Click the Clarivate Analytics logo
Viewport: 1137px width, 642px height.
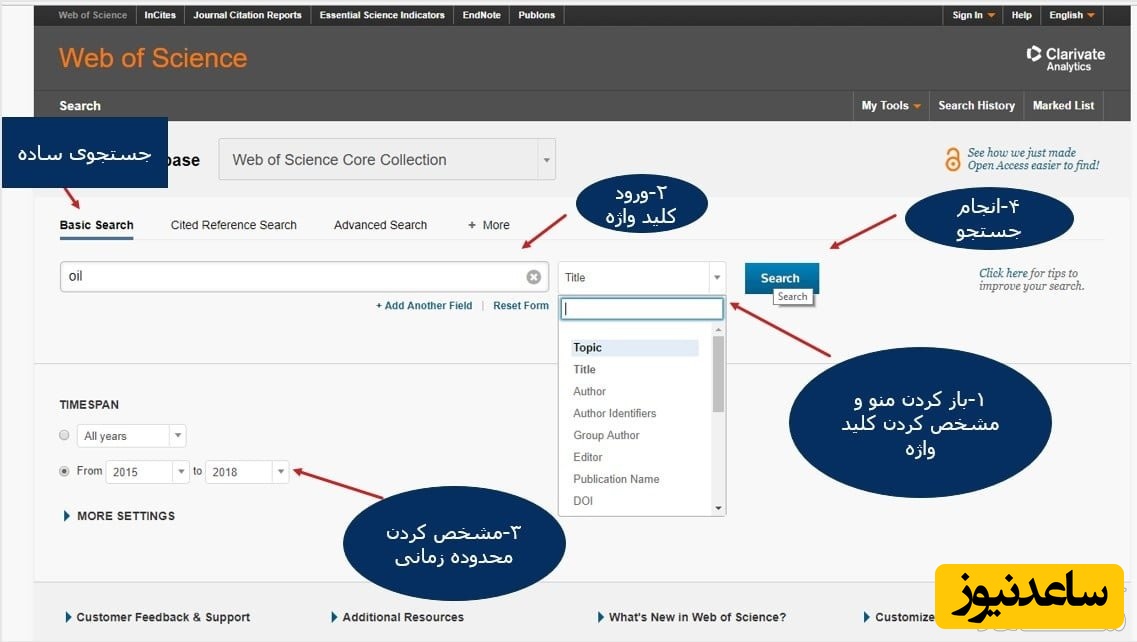click(1065, 58)
